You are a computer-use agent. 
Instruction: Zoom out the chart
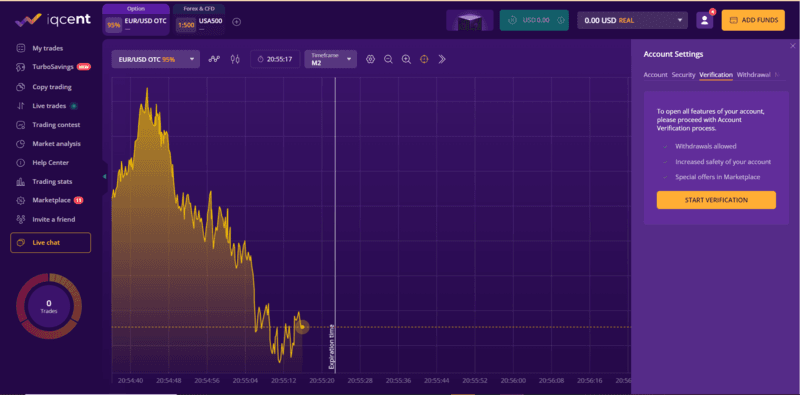tap(388, 59)
